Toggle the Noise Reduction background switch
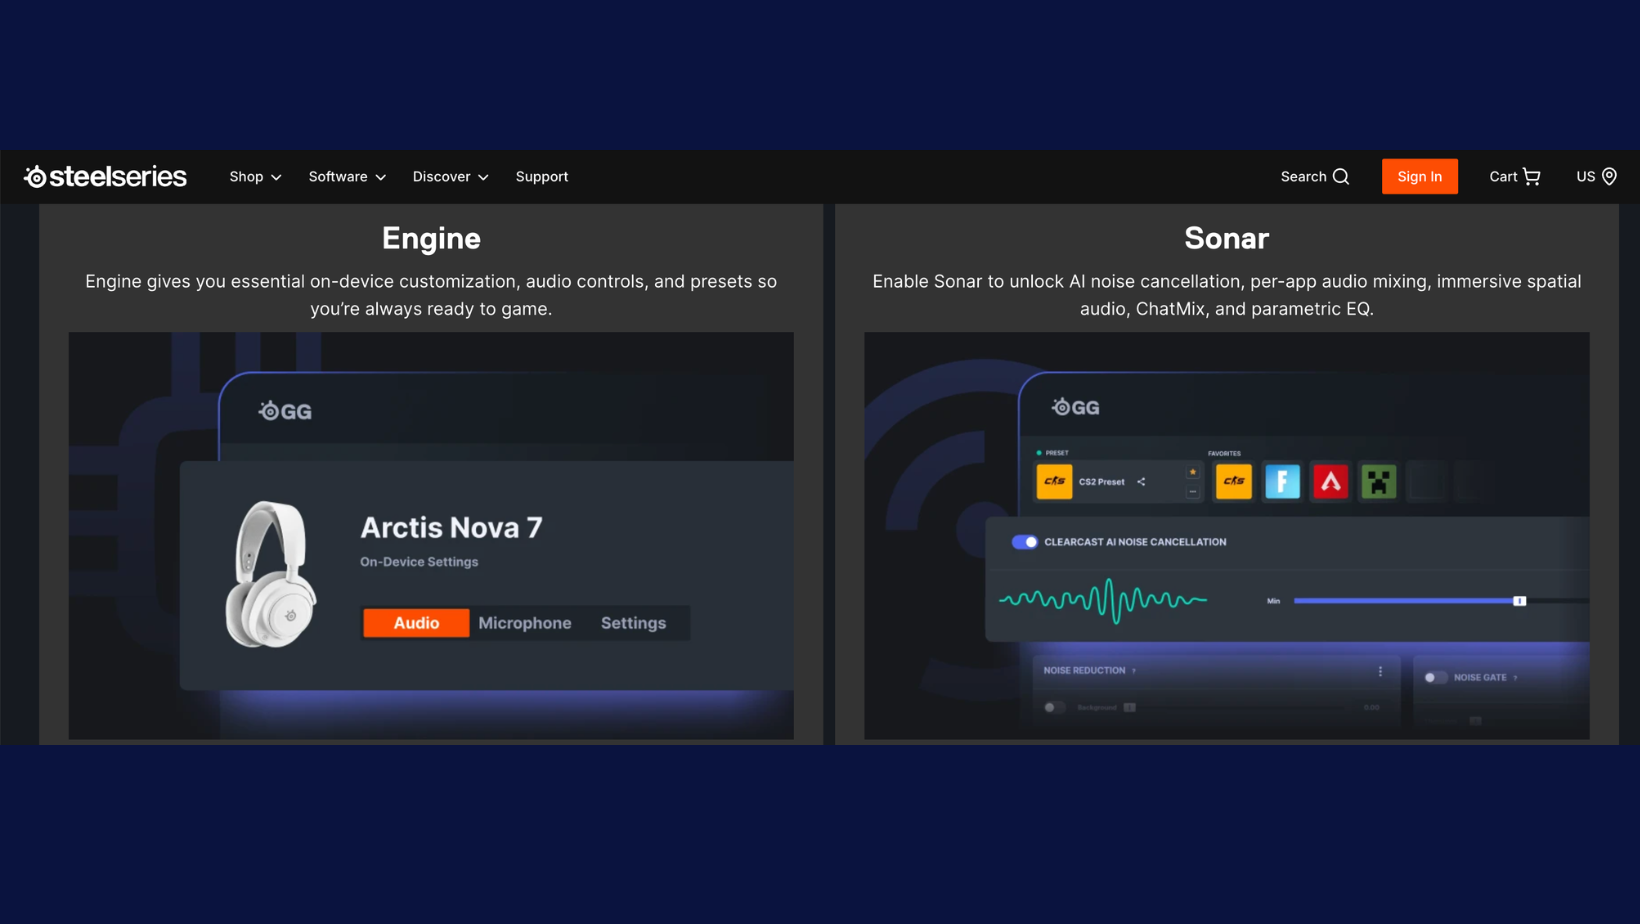1640x924 pixels. pos(1054,707)
